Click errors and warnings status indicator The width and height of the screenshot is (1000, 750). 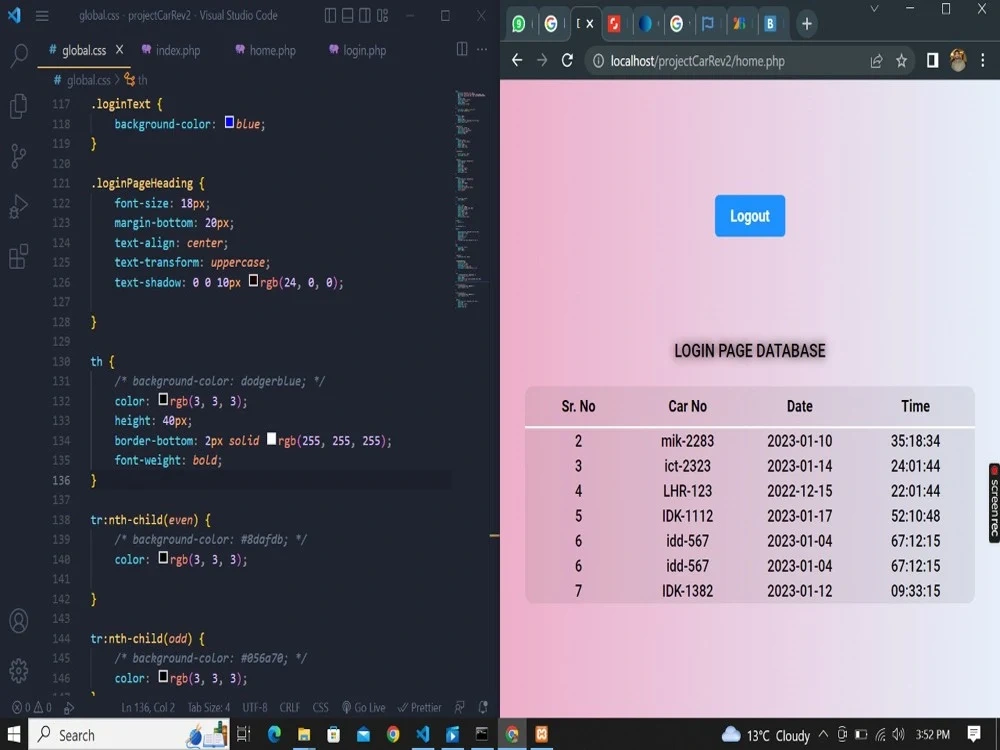click(x=32, y=707)
